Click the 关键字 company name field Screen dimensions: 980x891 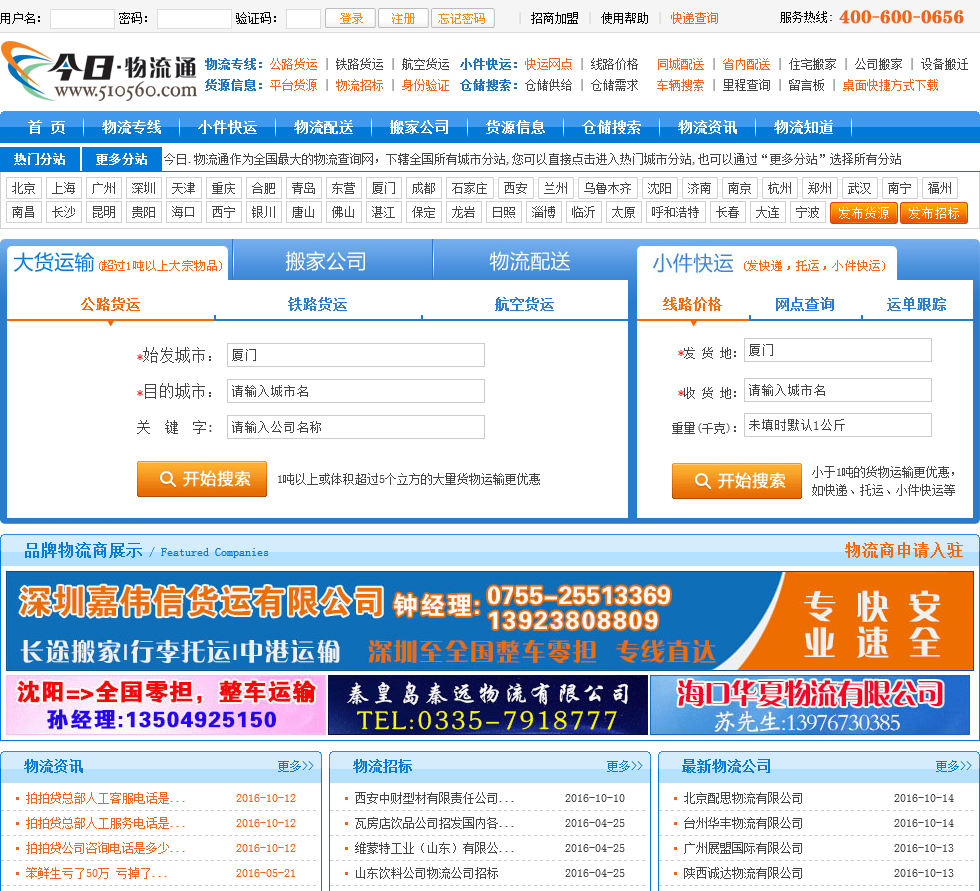356,427
